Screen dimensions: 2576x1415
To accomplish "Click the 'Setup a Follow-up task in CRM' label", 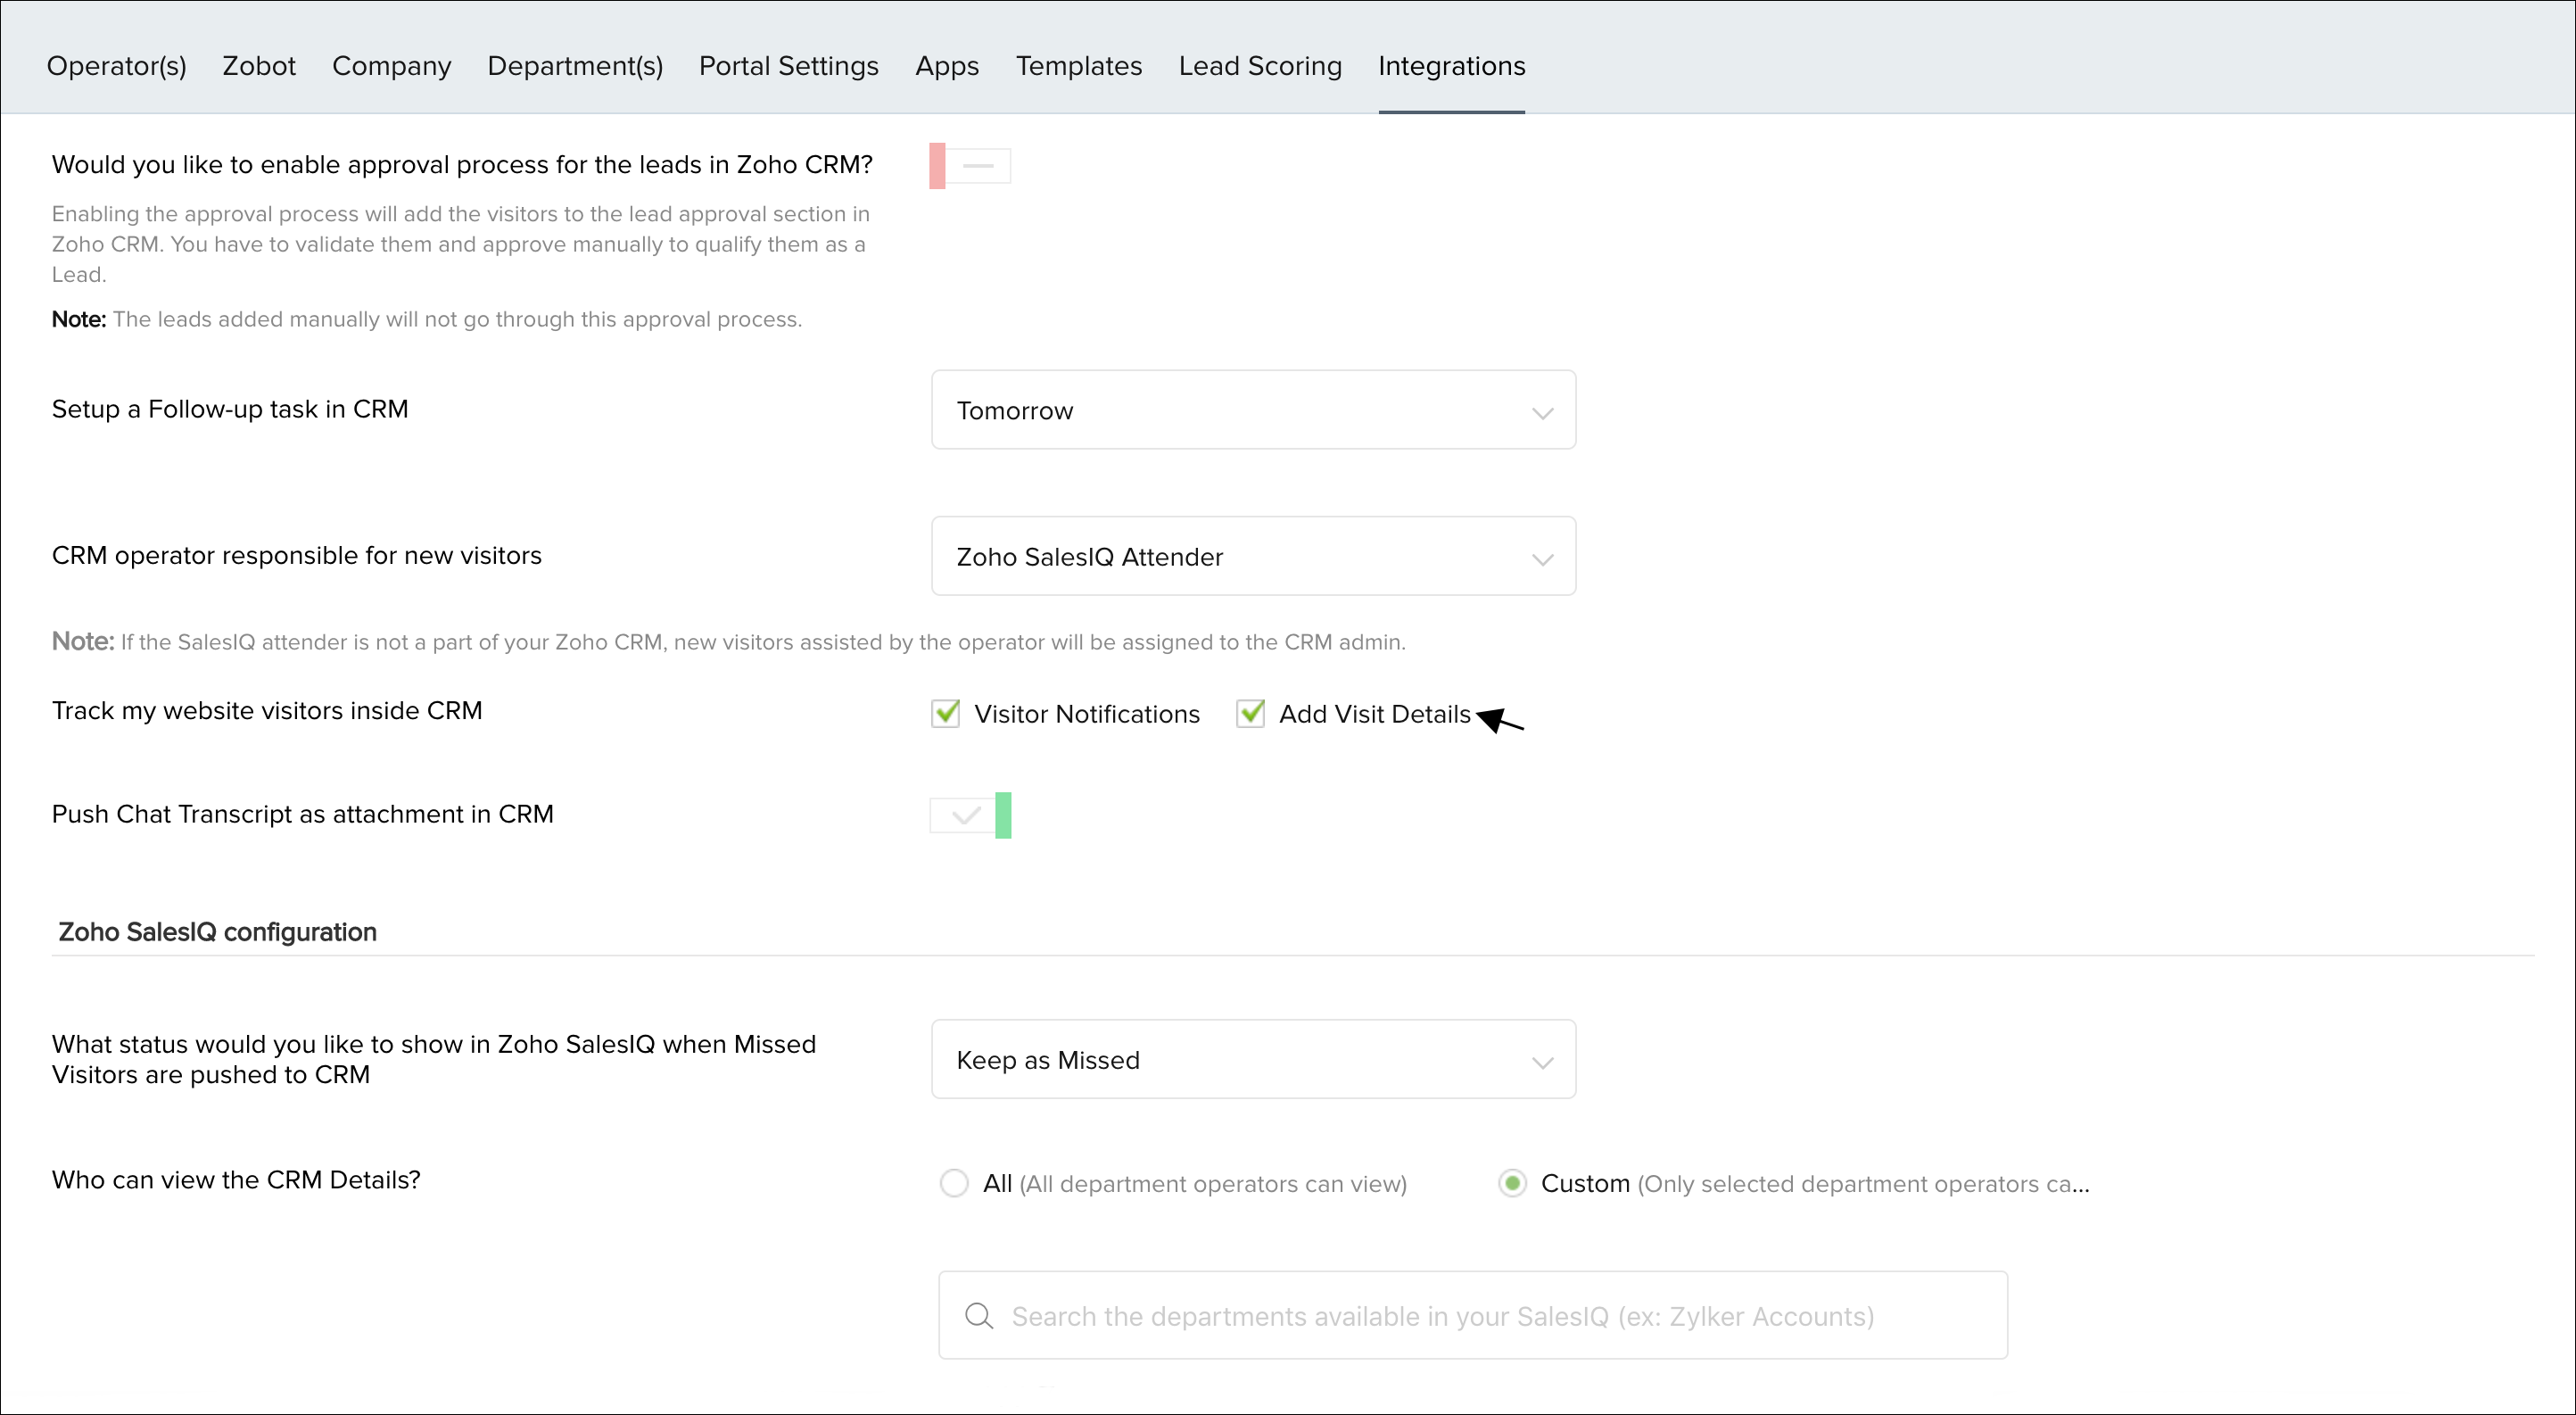I will (x=230, y=409).
